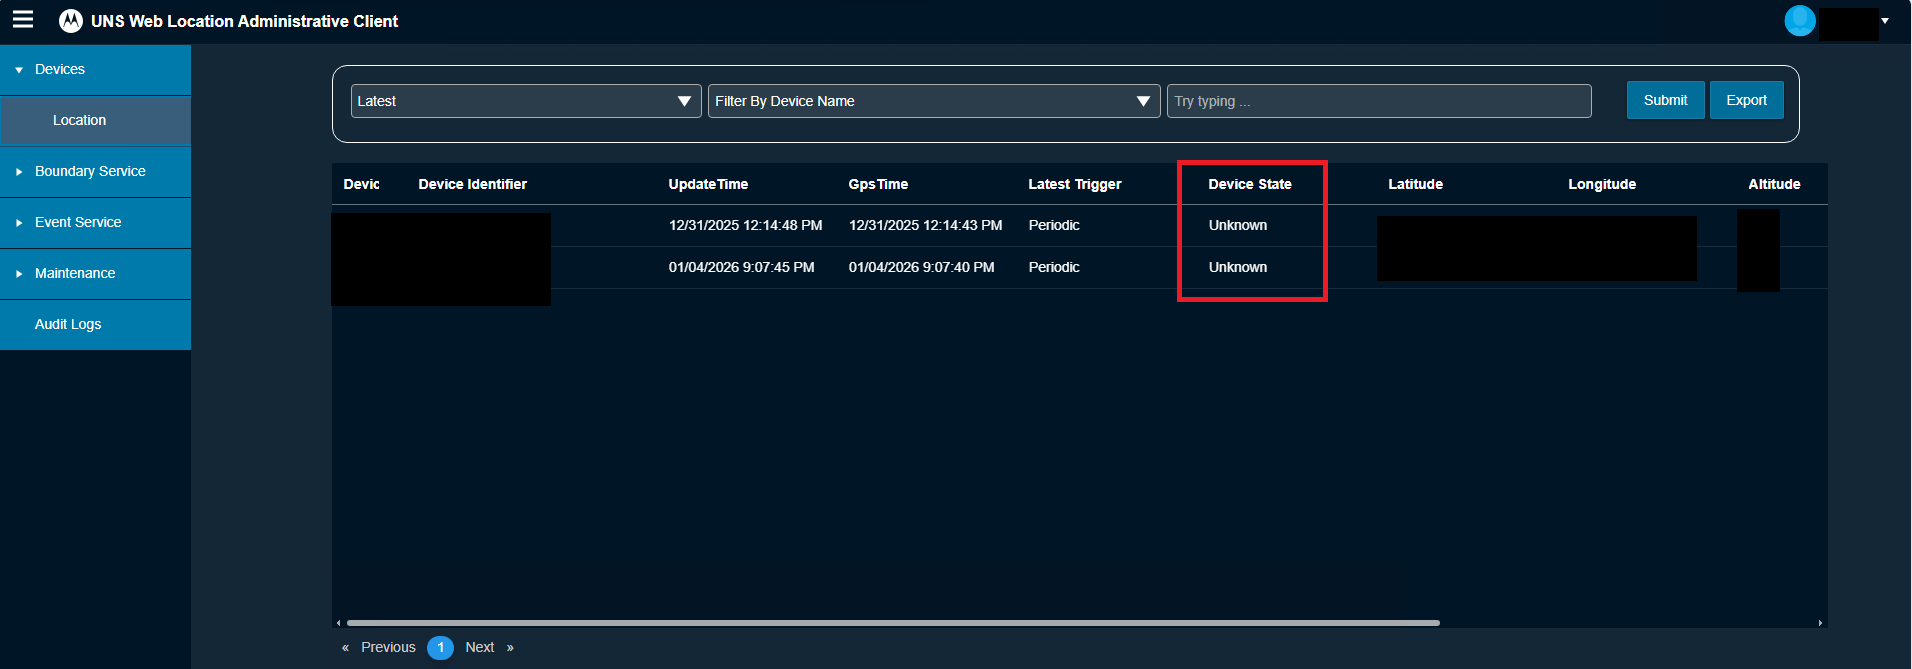Click the GpsTime column header
Image resolution: width=1912 pixels, height=669 pixels.
pos(878,184)
